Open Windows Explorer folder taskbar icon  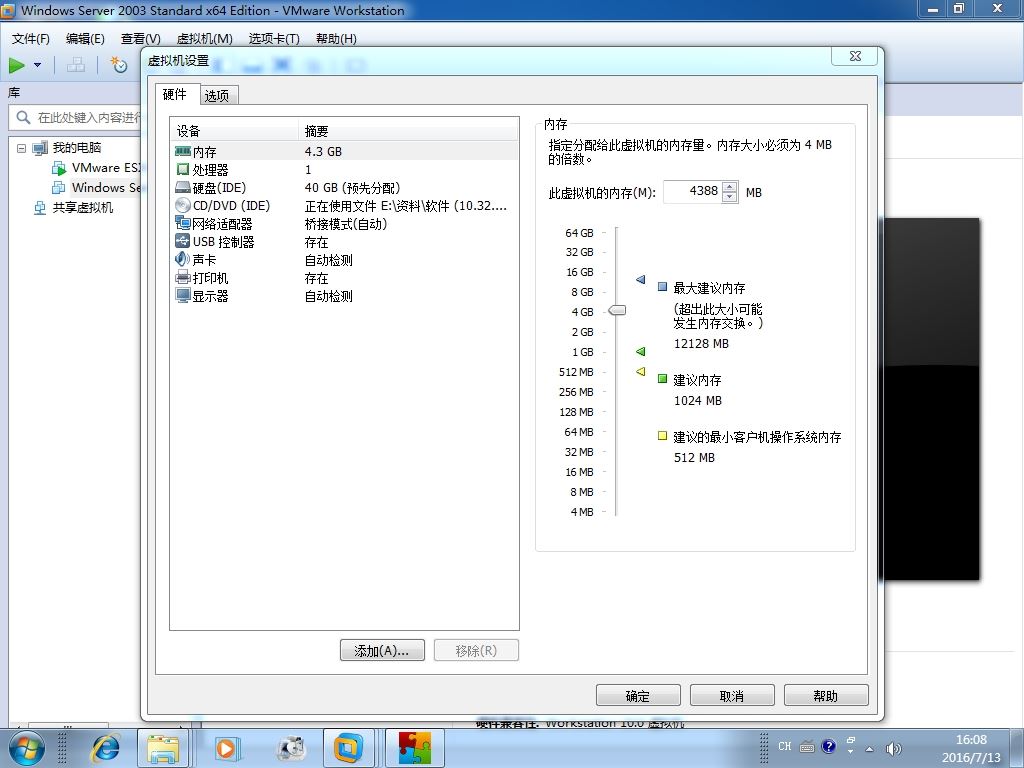[163, 748]
